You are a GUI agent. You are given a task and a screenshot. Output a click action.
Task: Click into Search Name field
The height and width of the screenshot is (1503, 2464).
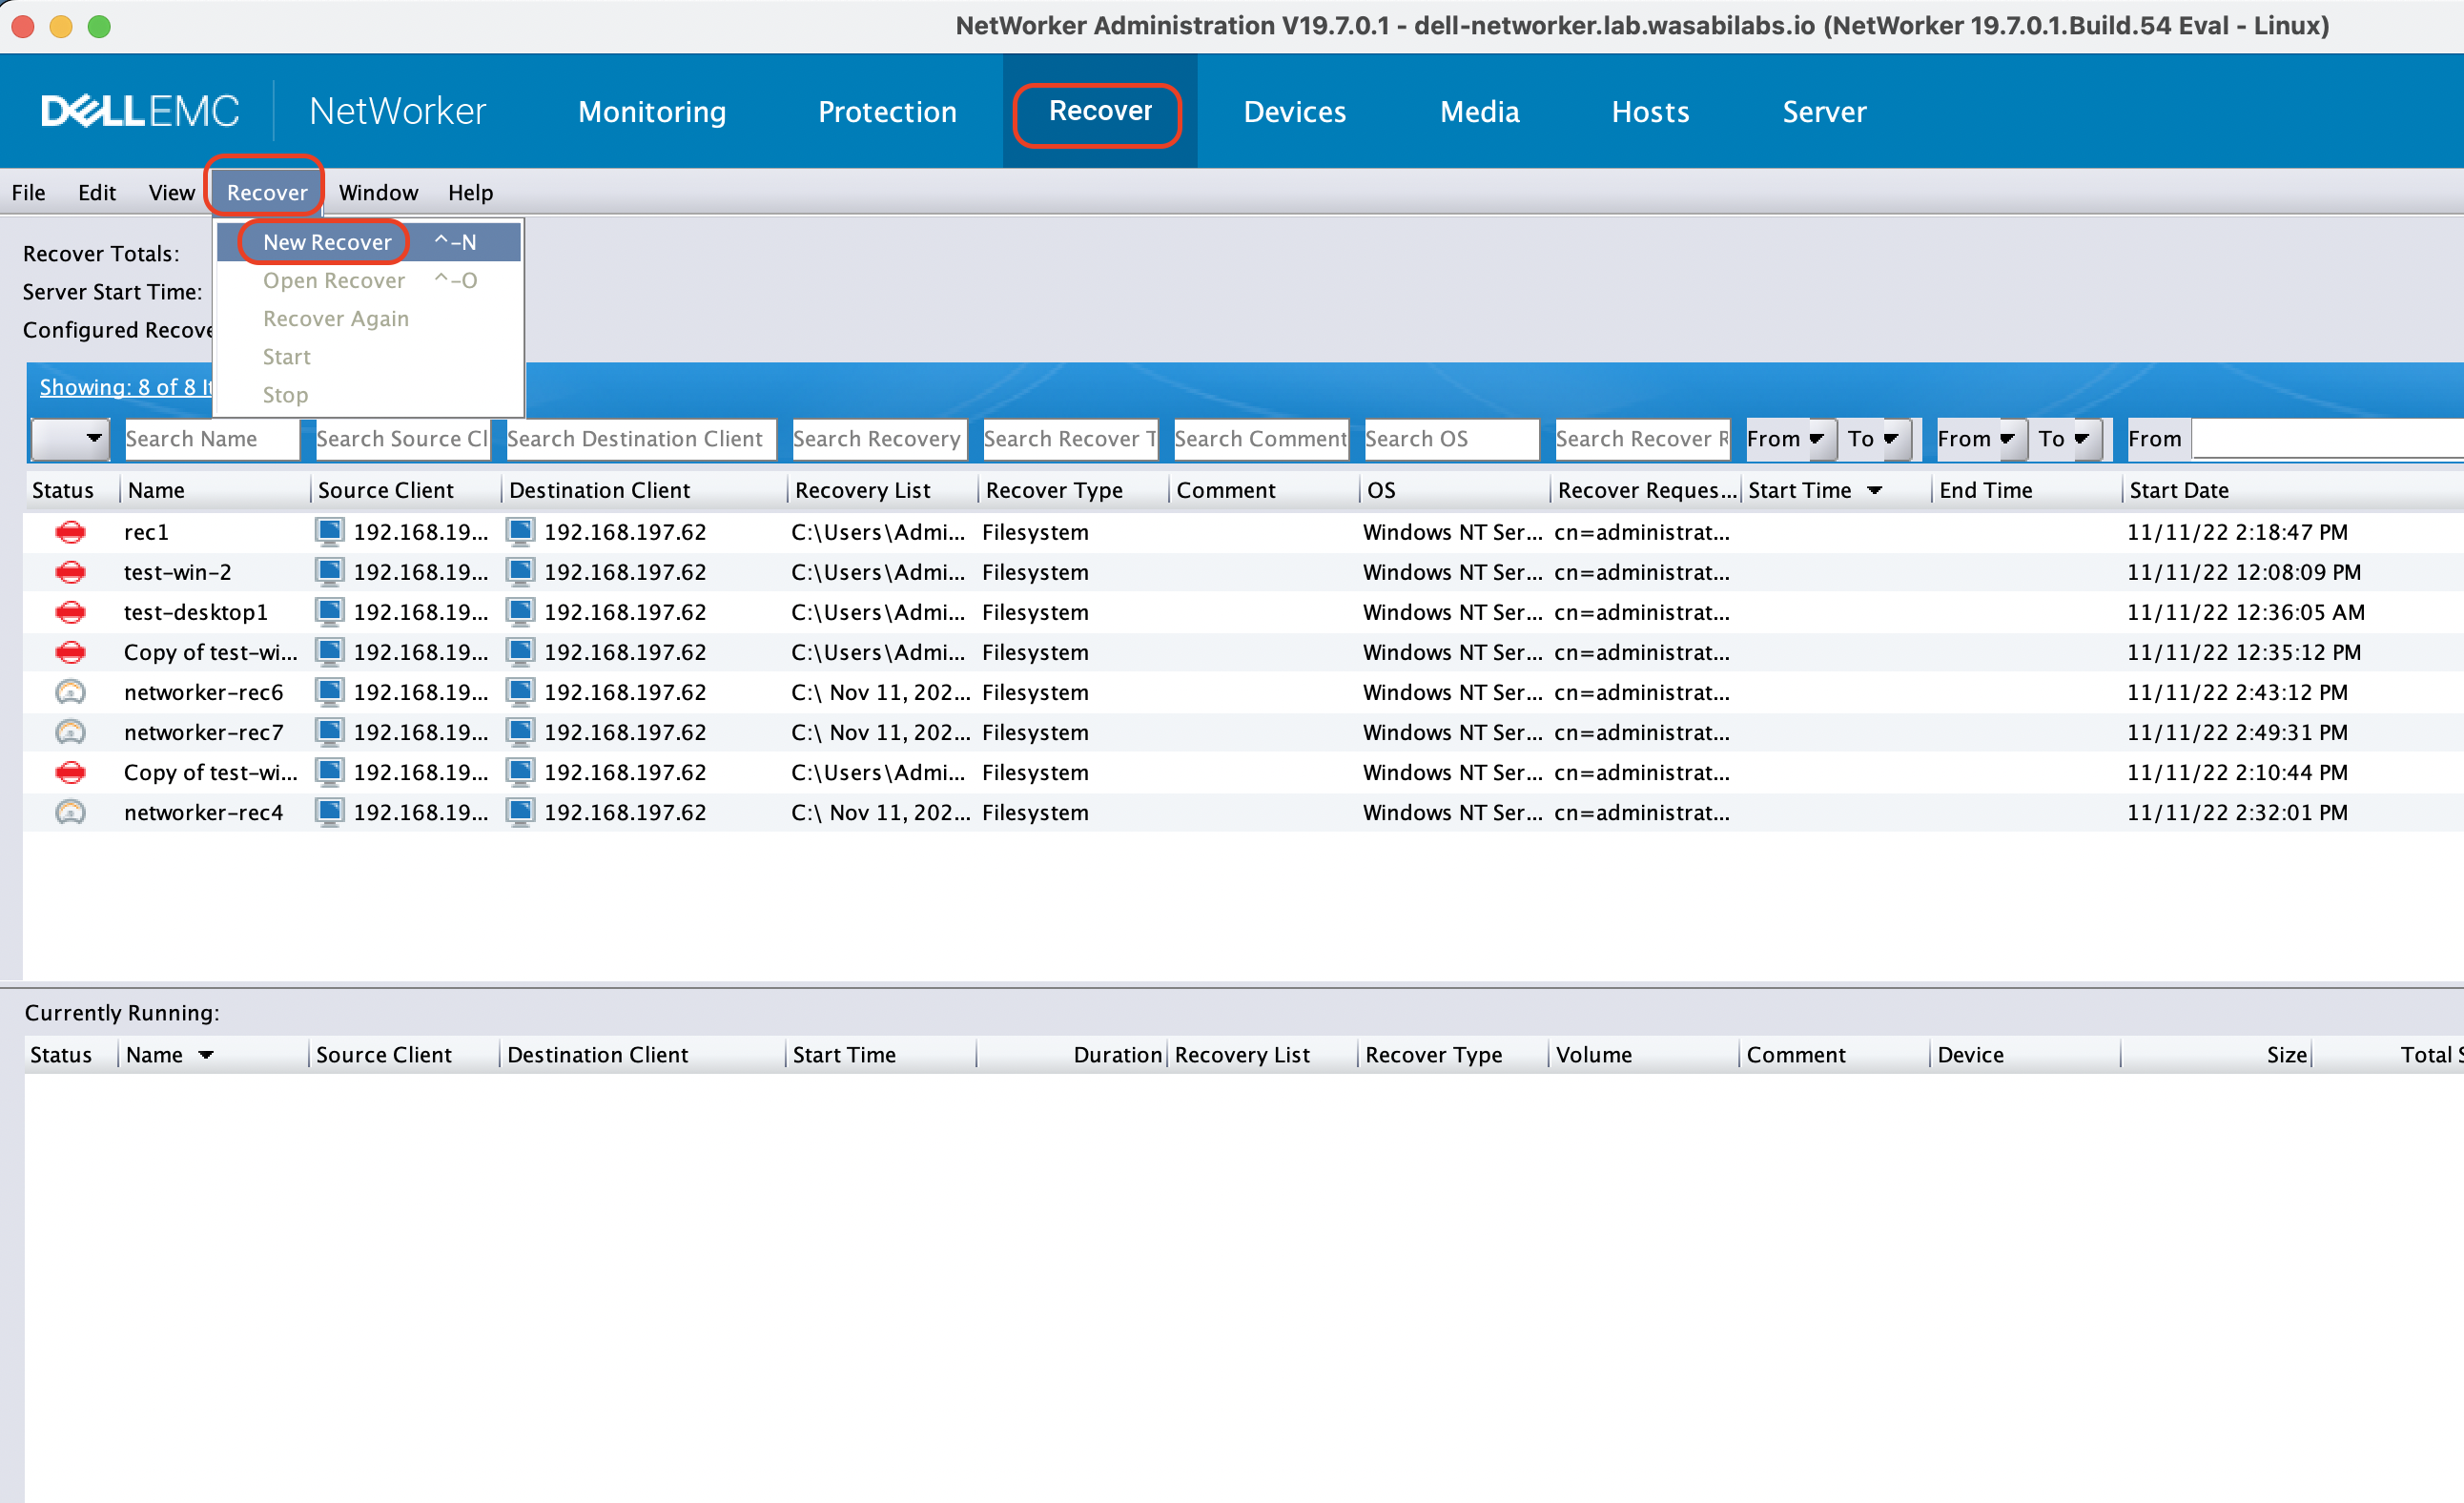[x=211, y=439]
